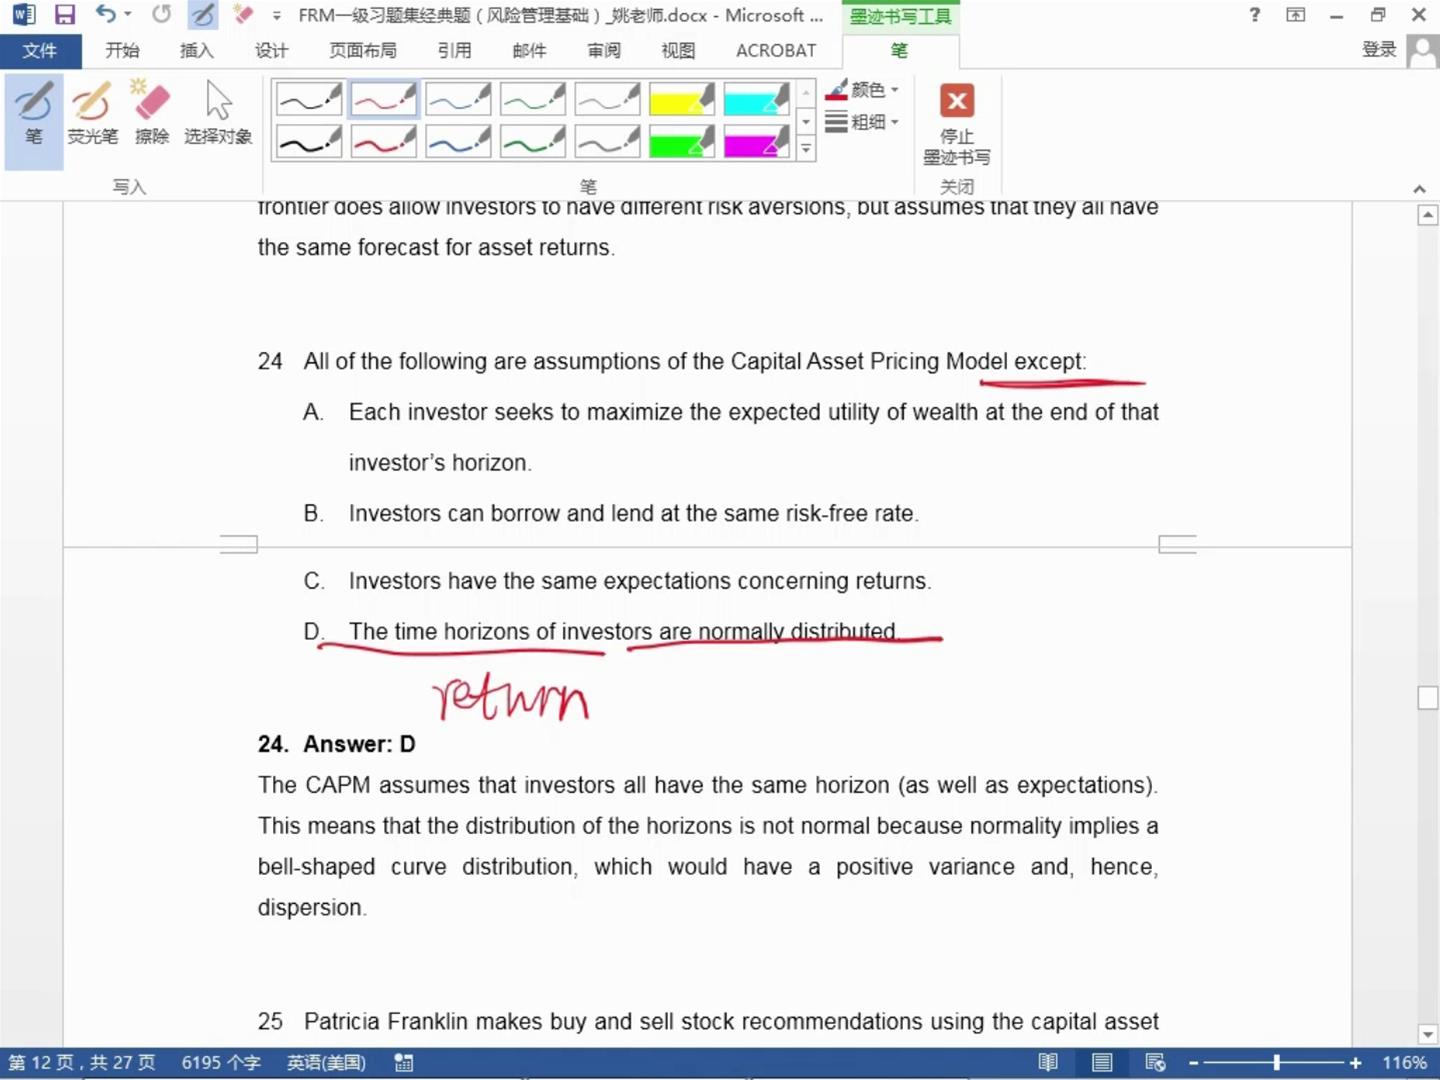Switch to the Page Layout (页面布局) tab
1440x1080 pixels.
click(x=362, y=51)
